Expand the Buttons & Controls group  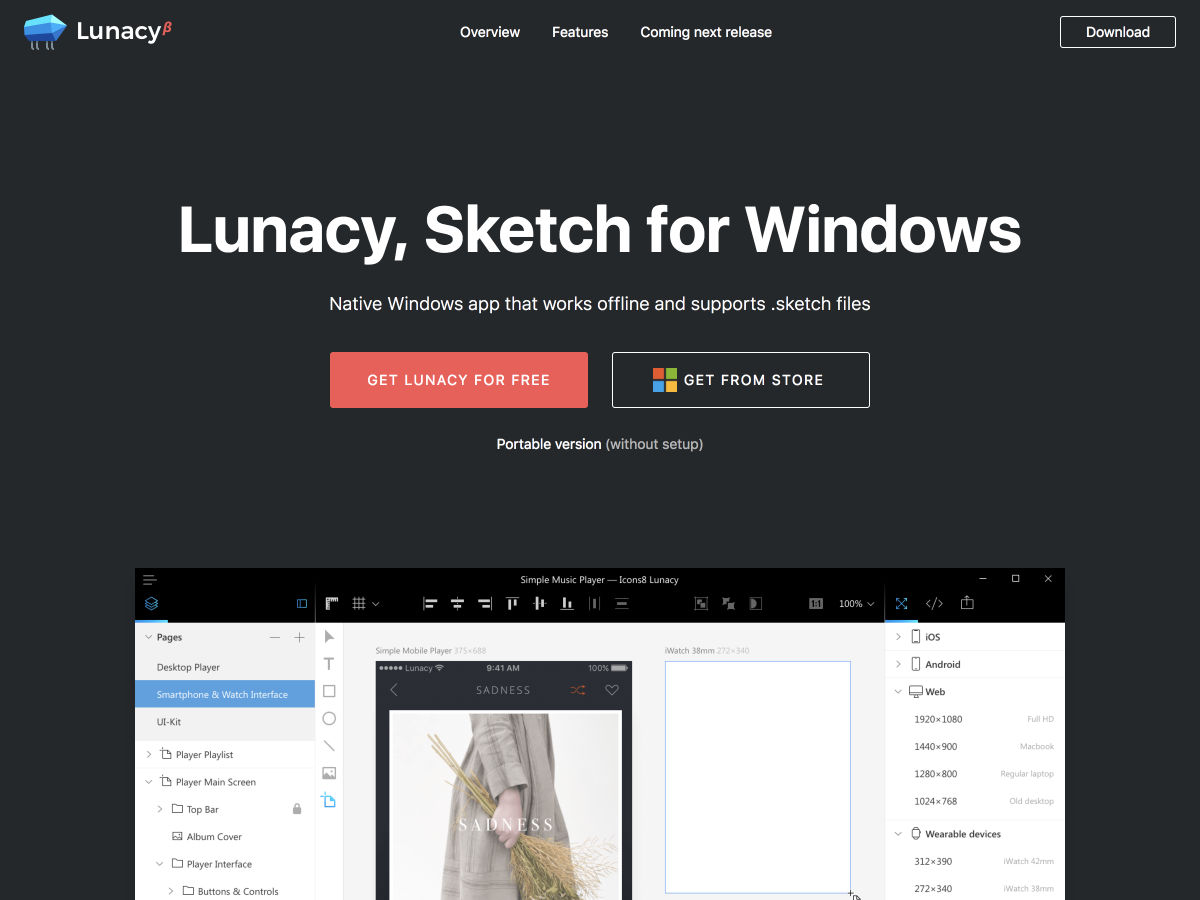point(171,891)
